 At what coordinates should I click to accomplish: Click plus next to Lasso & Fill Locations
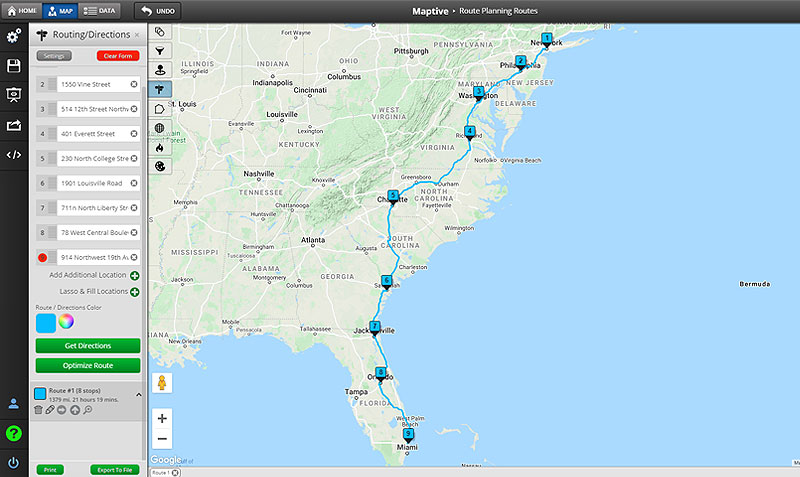point(134,291)
